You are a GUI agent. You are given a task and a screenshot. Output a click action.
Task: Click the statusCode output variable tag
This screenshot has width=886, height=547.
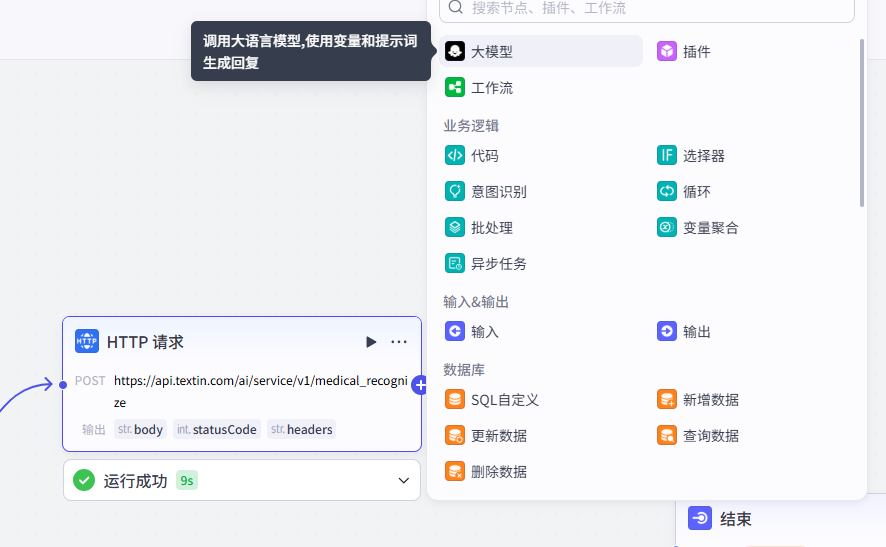(x=217, y=429)
